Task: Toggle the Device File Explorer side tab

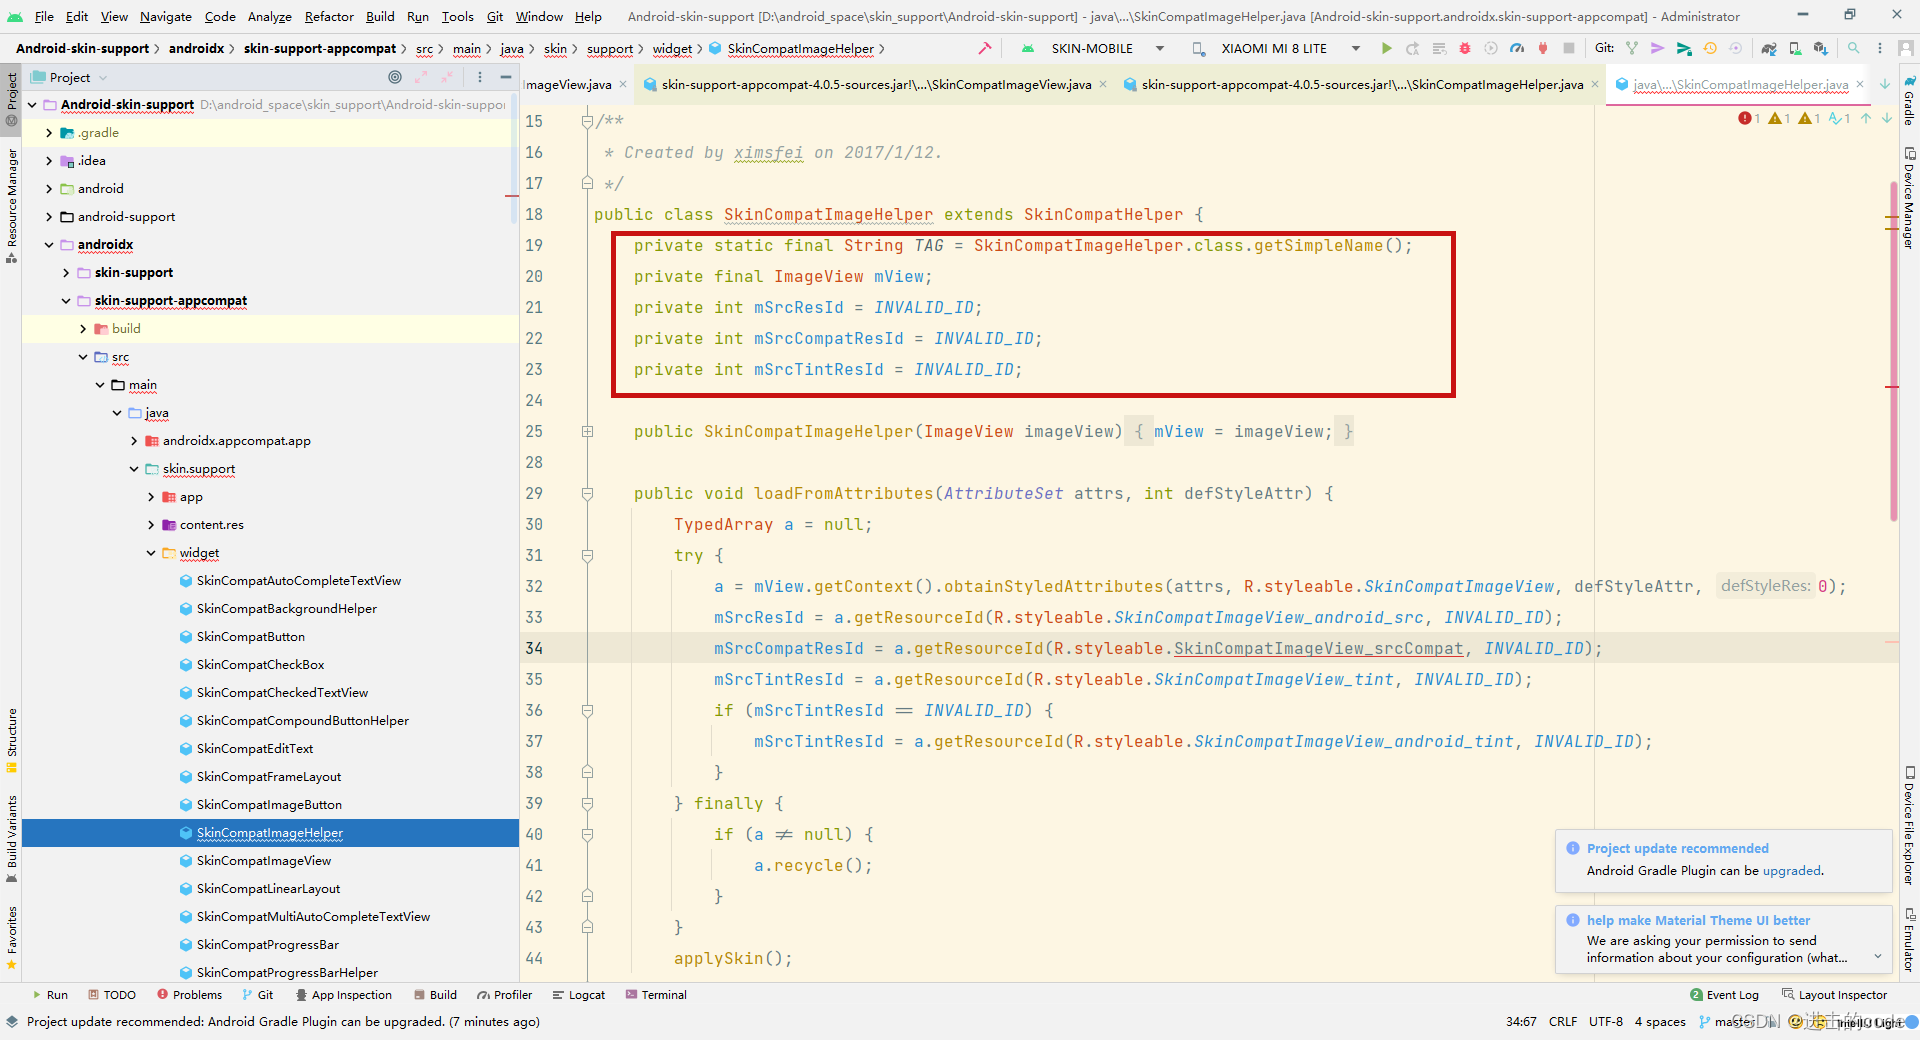Action: click(1909, 825)
